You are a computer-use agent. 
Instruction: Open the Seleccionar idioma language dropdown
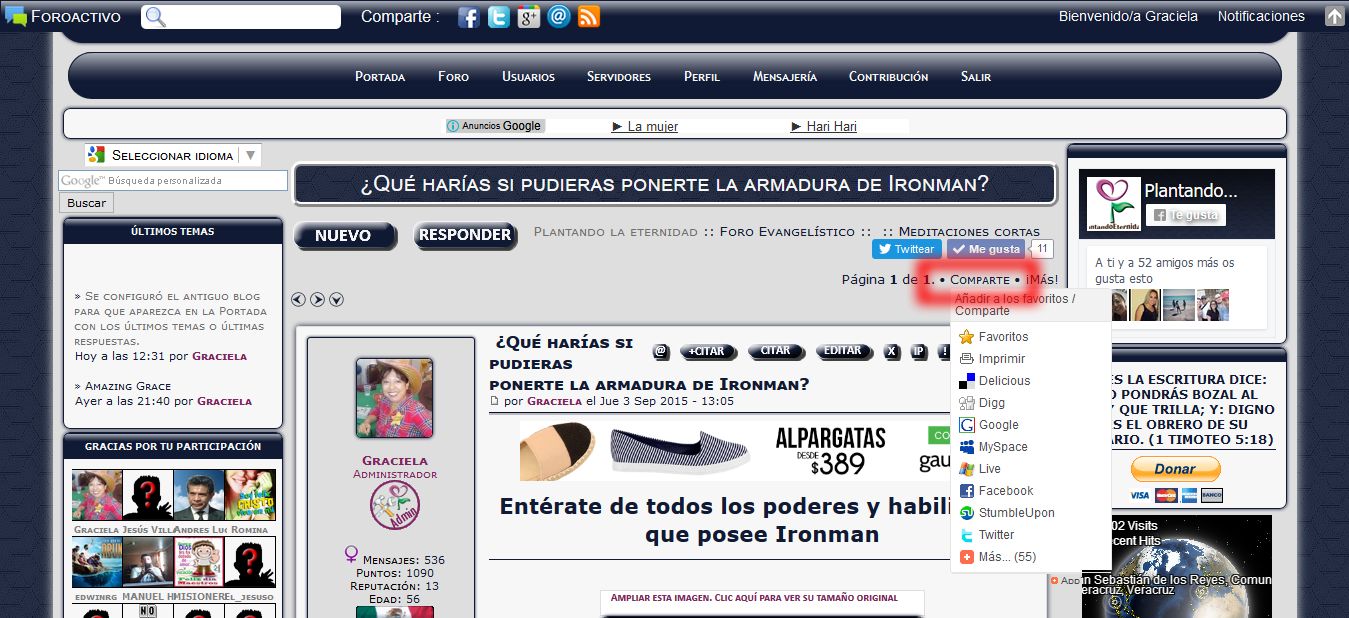(x=173, y=155)
